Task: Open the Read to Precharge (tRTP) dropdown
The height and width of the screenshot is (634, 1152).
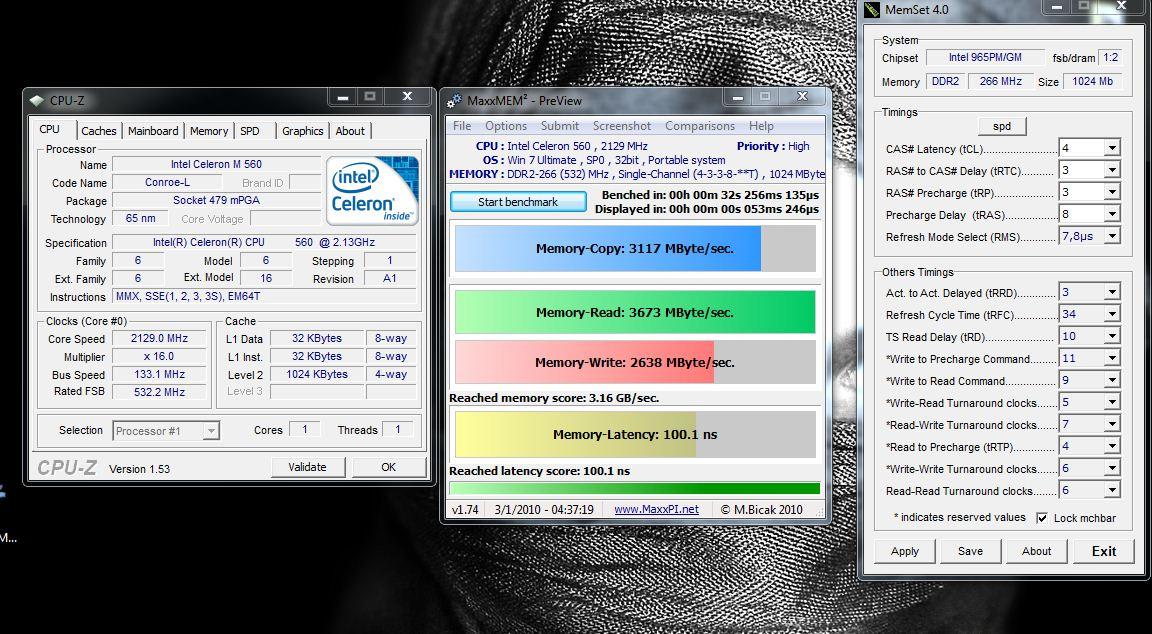Action: point(1112,447)
